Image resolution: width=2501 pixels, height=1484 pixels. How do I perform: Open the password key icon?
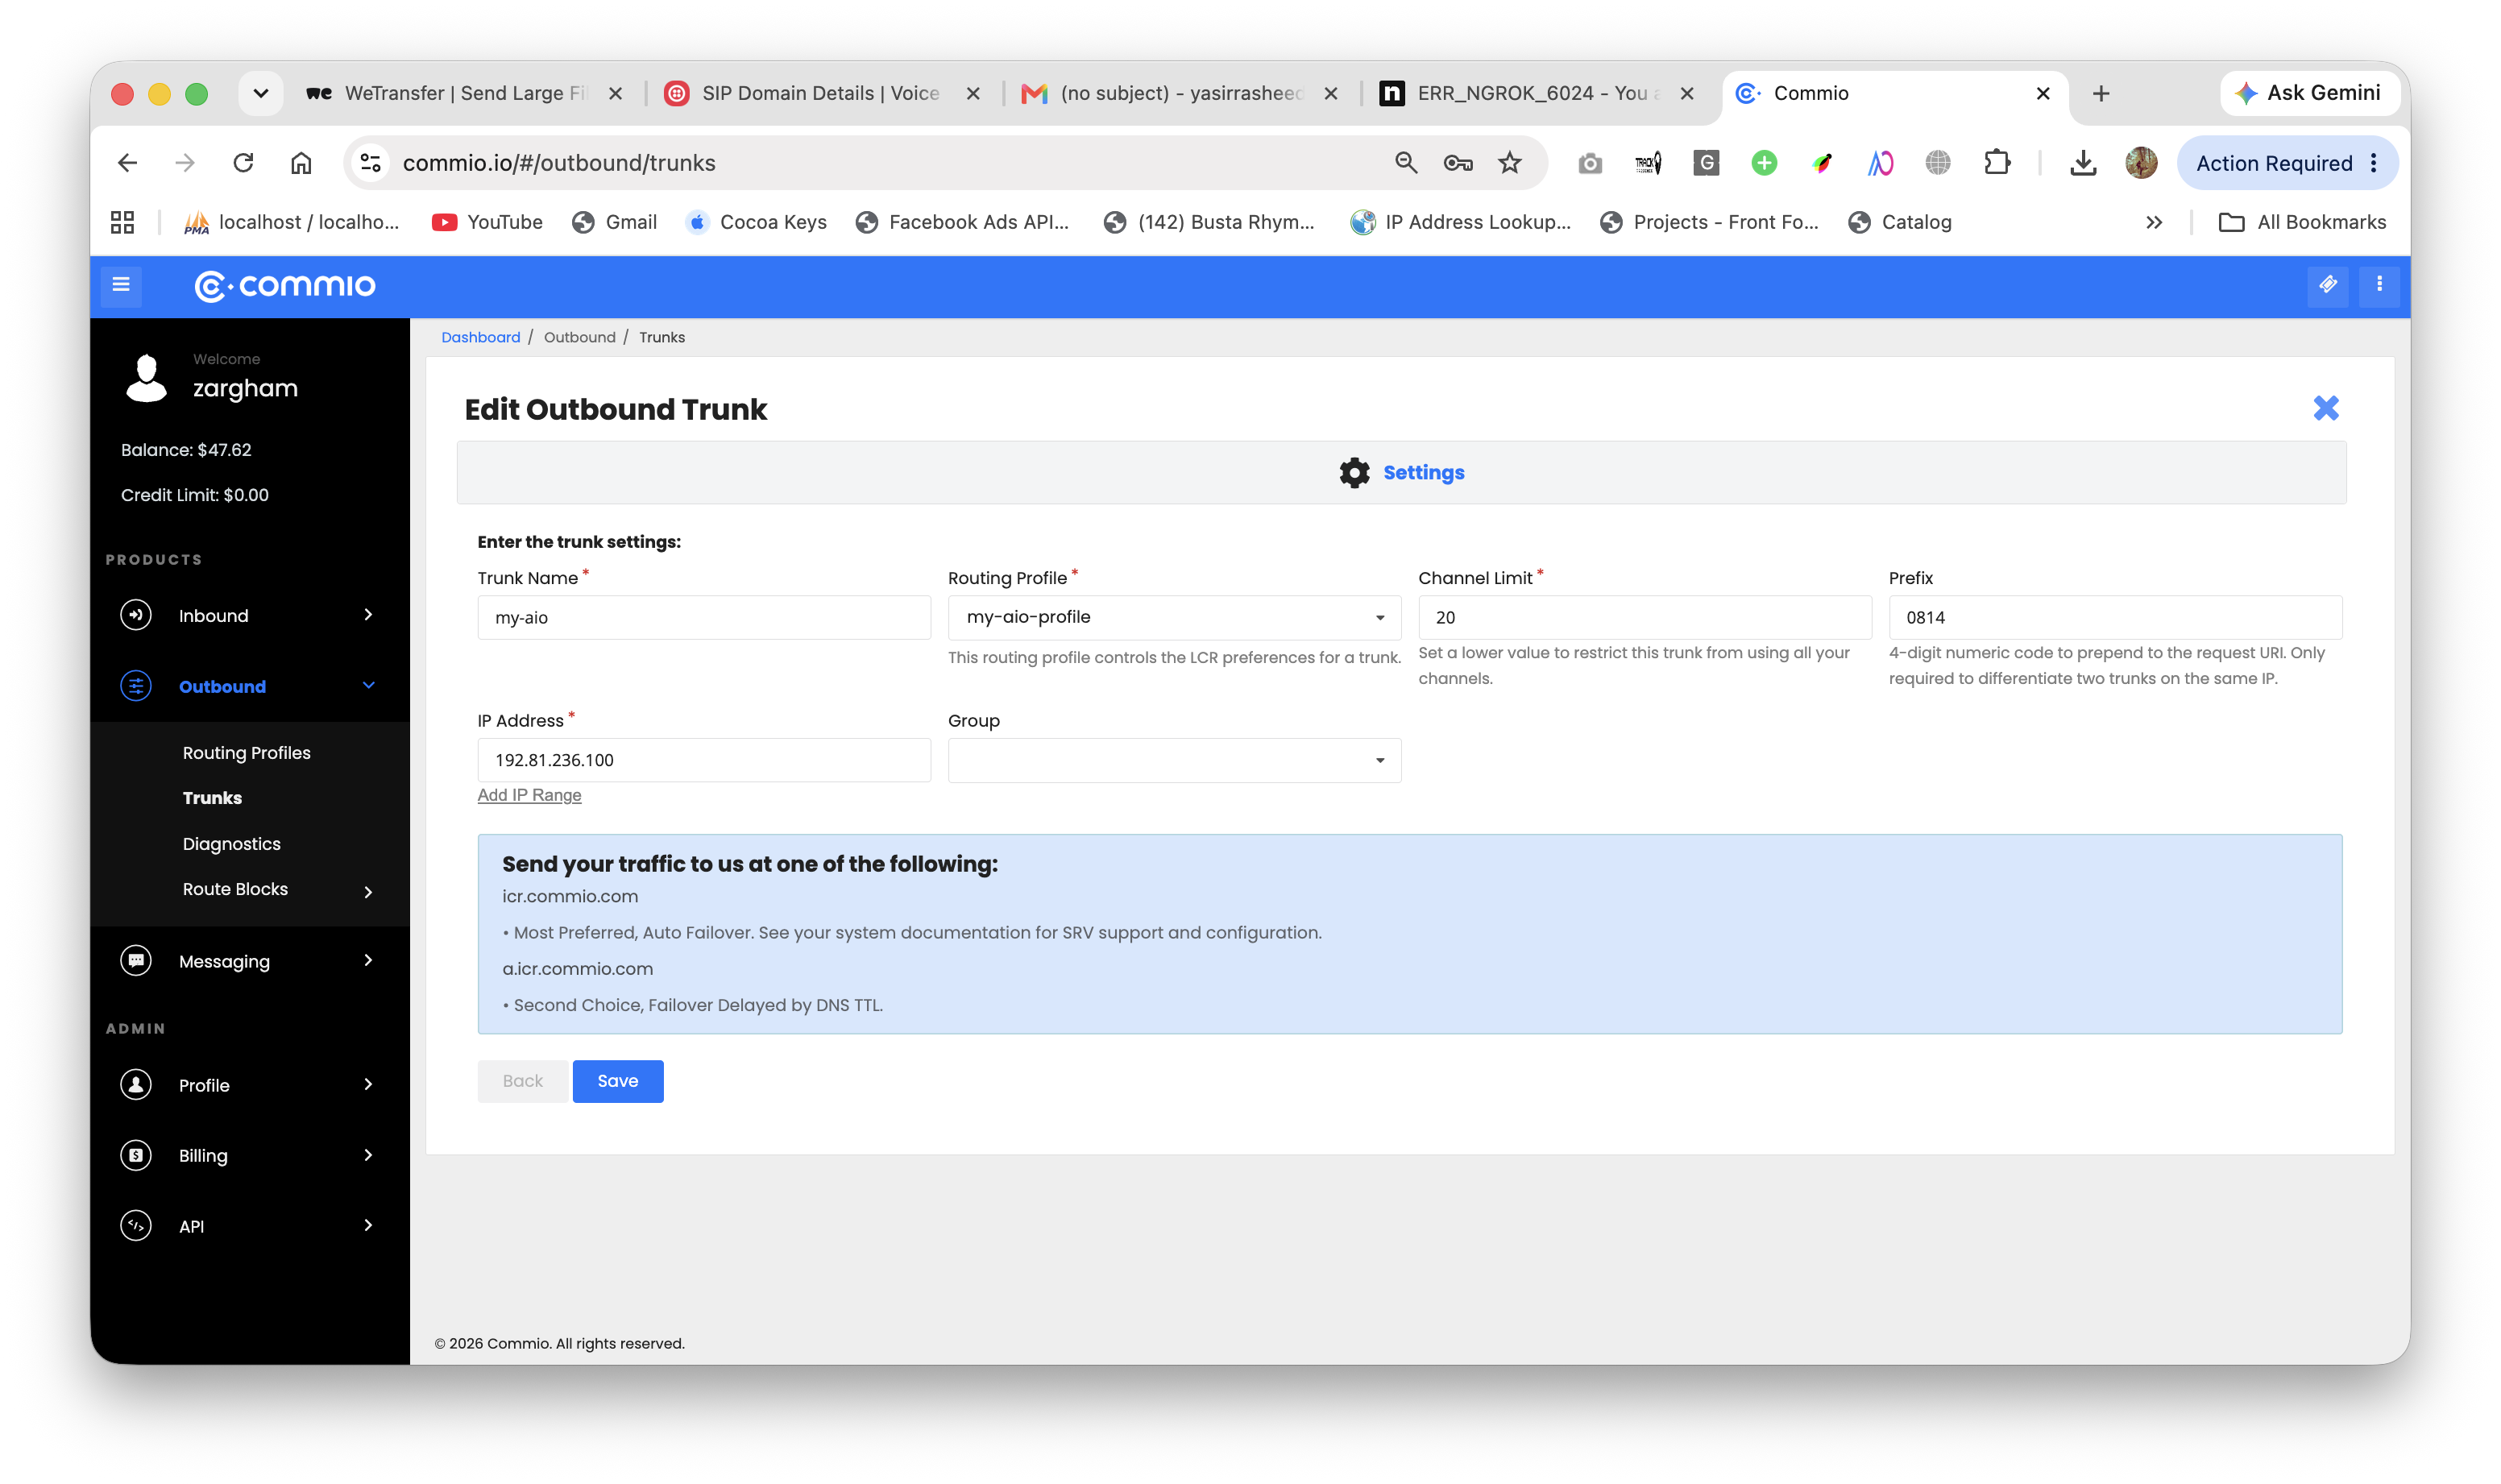[x=1457, y=163]
